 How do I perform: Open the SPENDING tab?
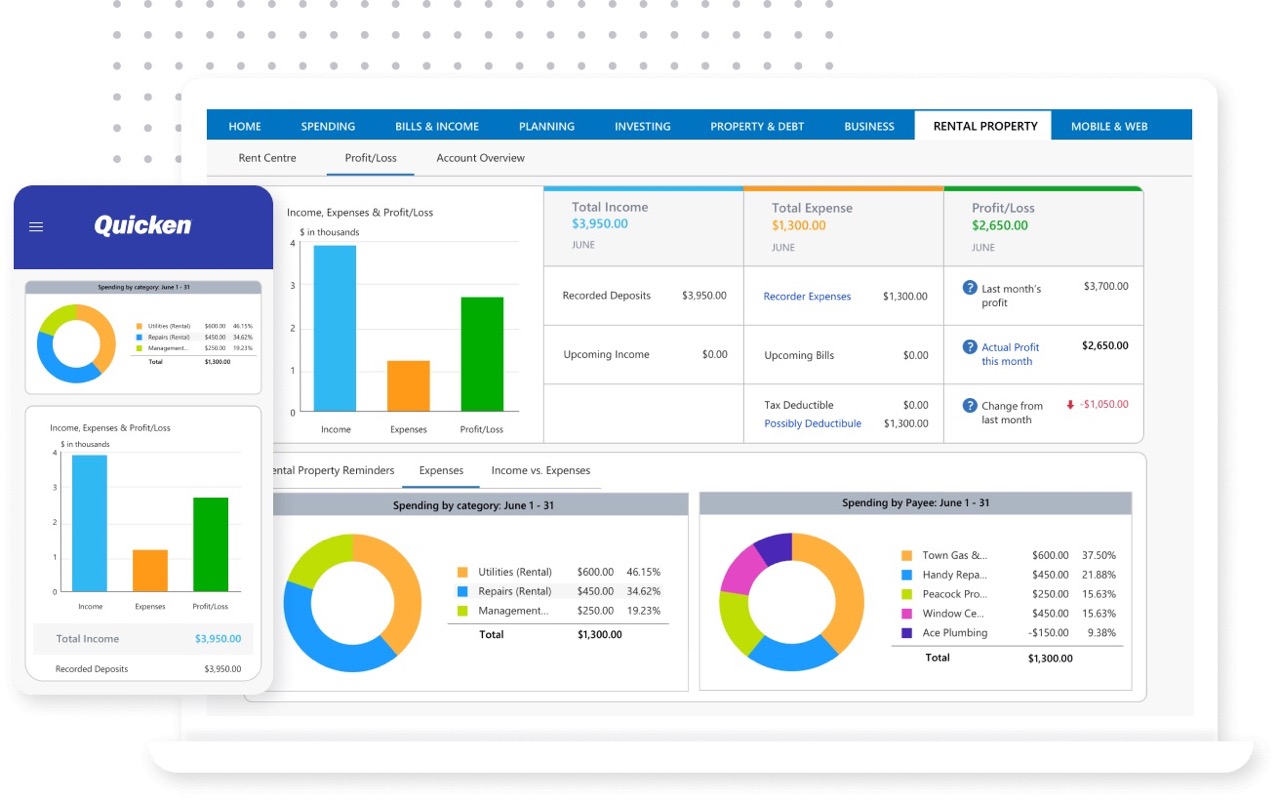point(328,126)
